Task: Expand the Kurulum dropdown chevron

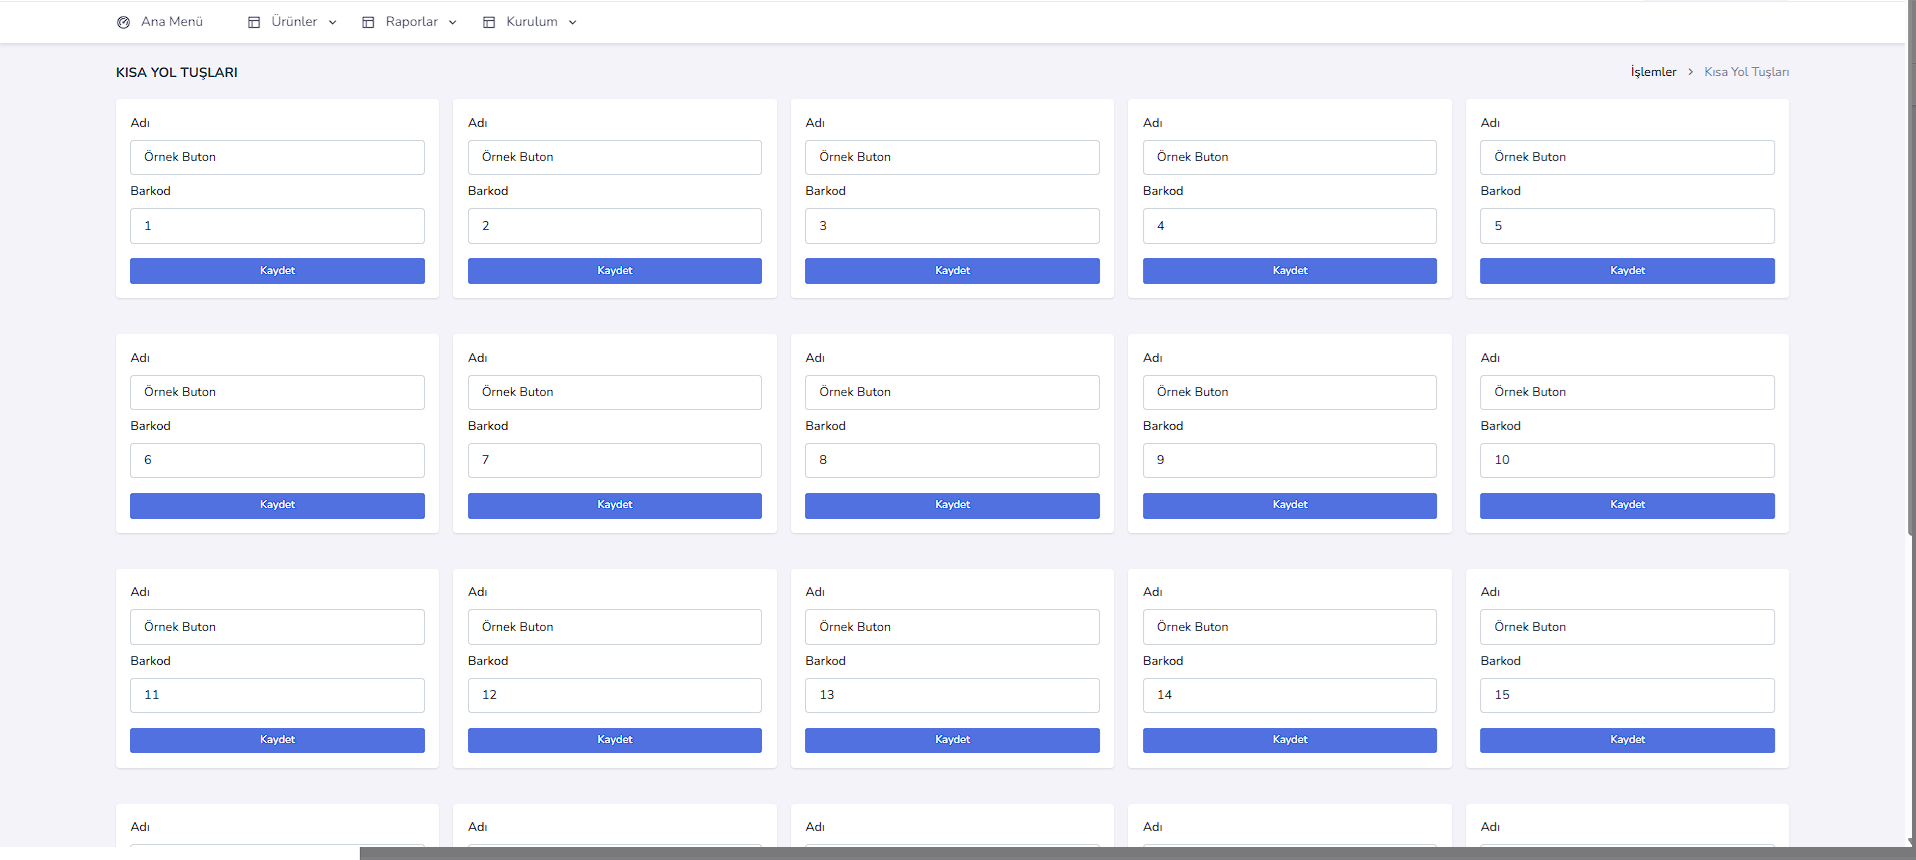Action: [x=573, y=22]
